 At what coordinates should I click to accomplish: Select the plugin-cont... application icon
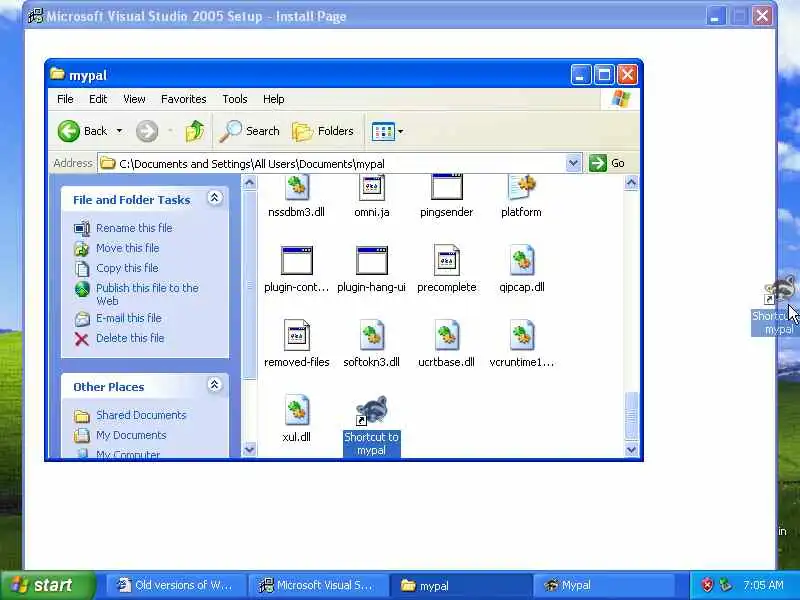296,261
